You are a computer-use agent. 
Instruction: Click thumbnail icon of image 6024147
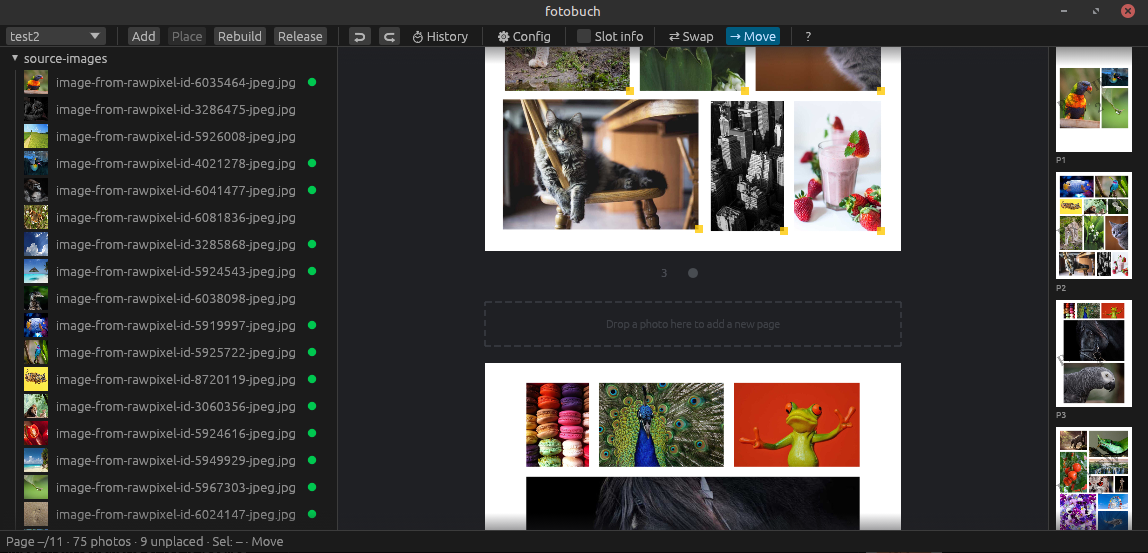point(36,514)
